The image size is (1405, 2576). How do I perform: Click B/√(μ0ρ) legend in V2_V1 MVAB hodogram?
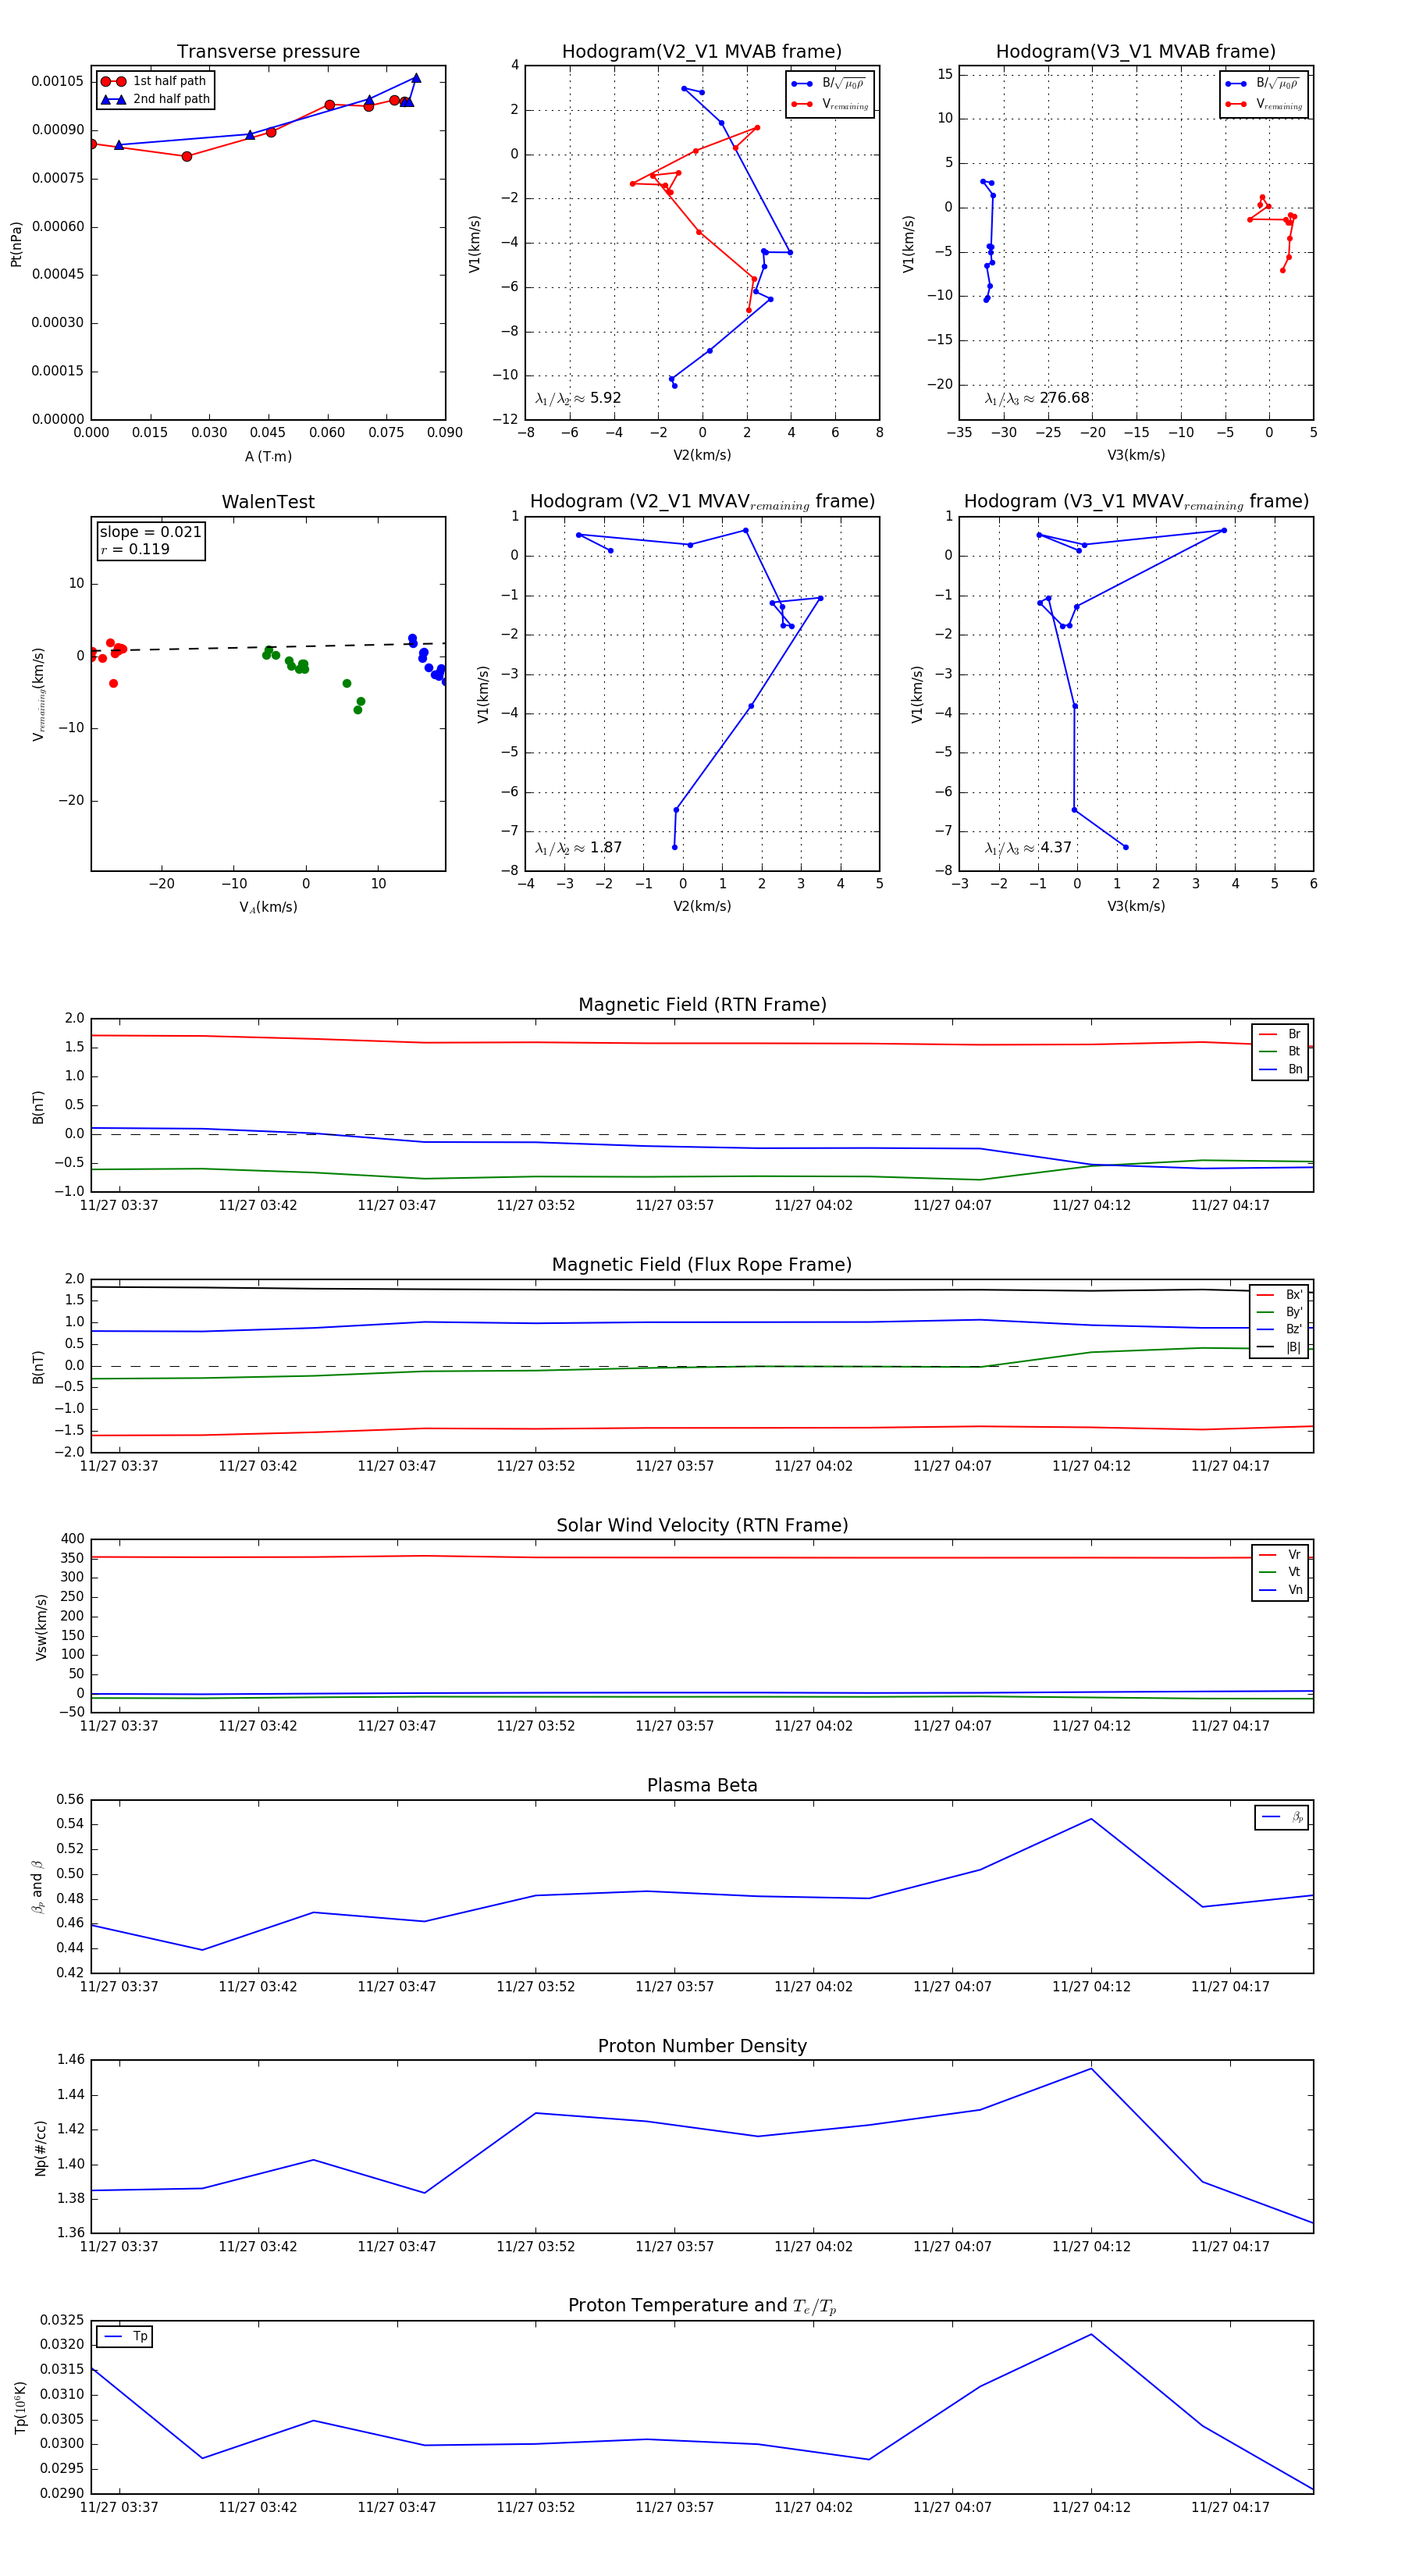pos(829,84)
